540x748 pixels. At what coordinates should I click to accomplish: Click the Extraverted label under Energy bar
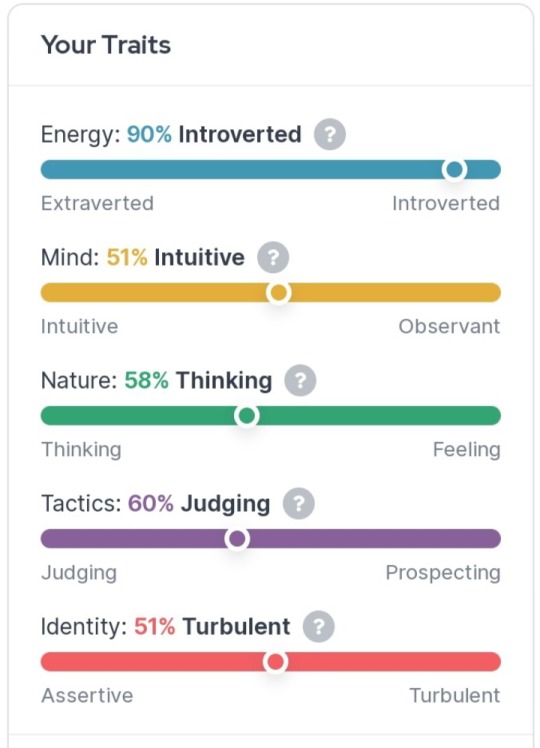pos(97,203)
